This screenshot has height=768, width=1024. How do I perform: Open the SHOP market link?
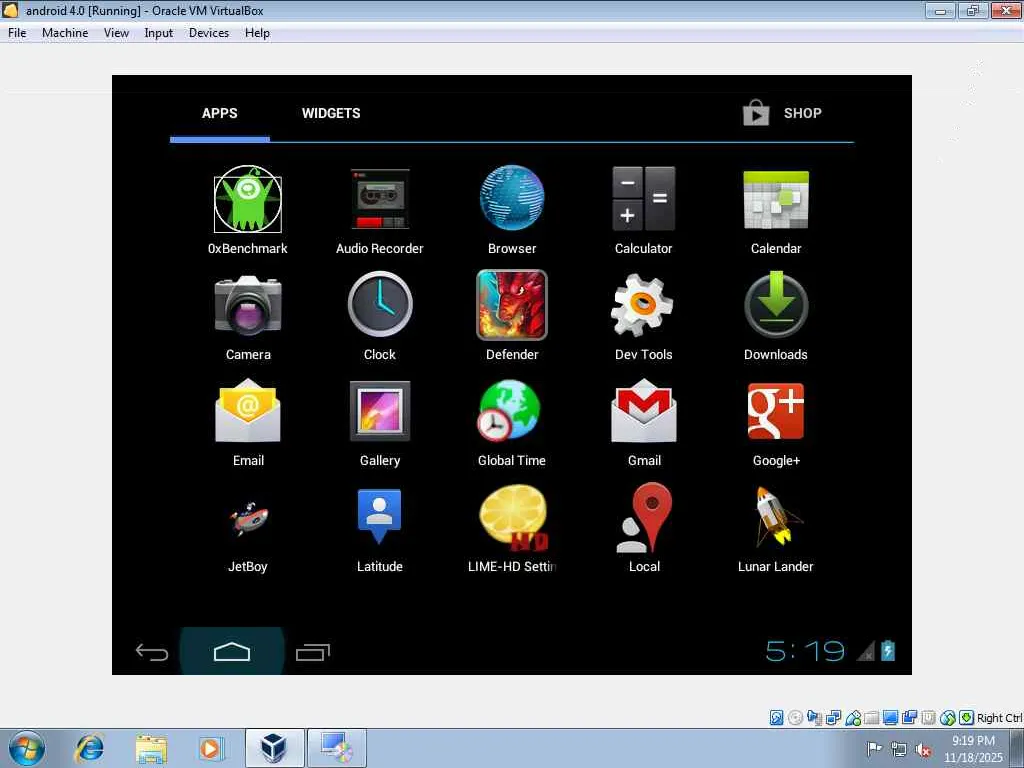782,113
